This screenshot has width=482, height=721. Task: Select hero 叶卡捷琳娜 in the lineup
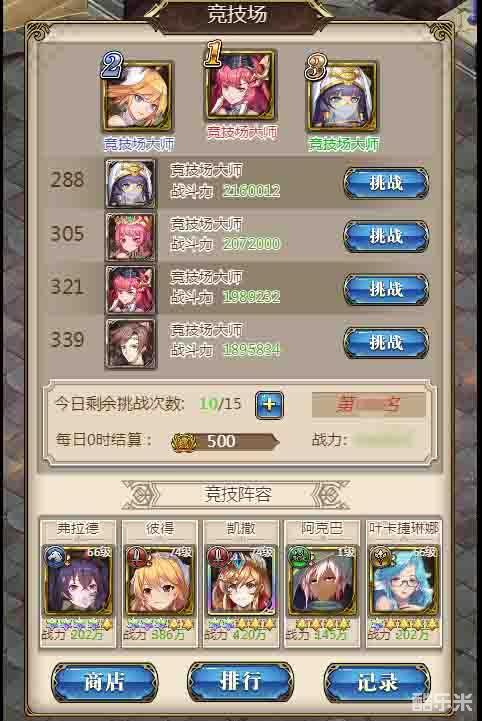pos(403,583)
